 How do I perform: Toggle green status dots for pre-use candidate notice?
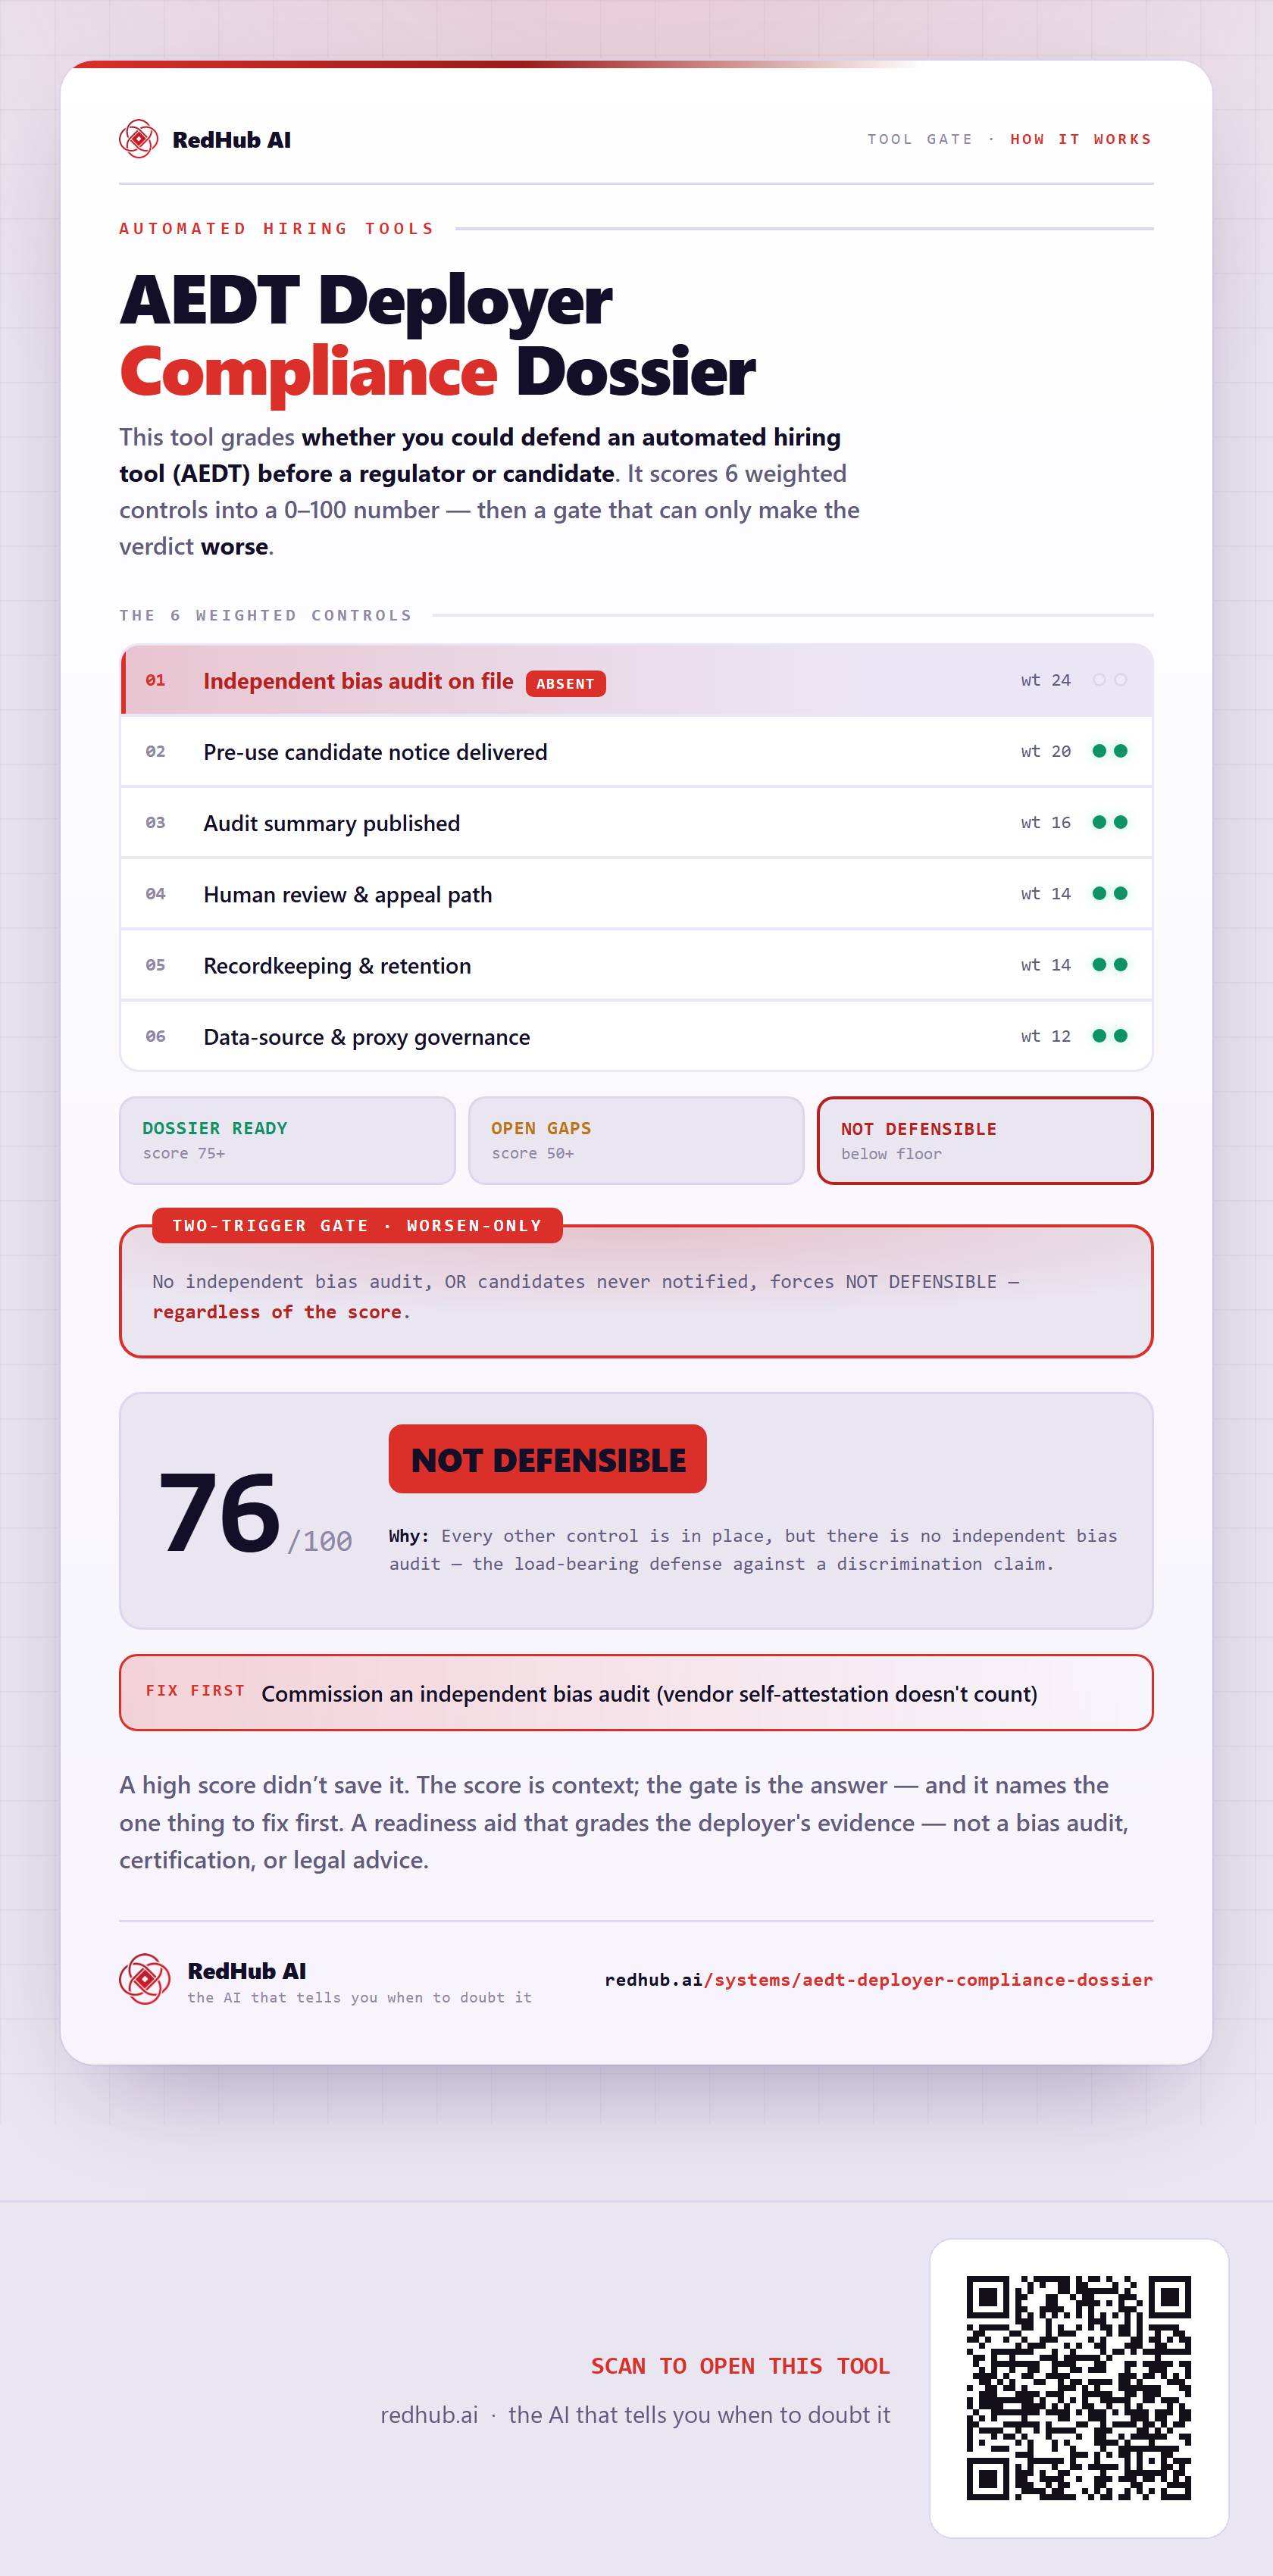[x=1109, y=751]
